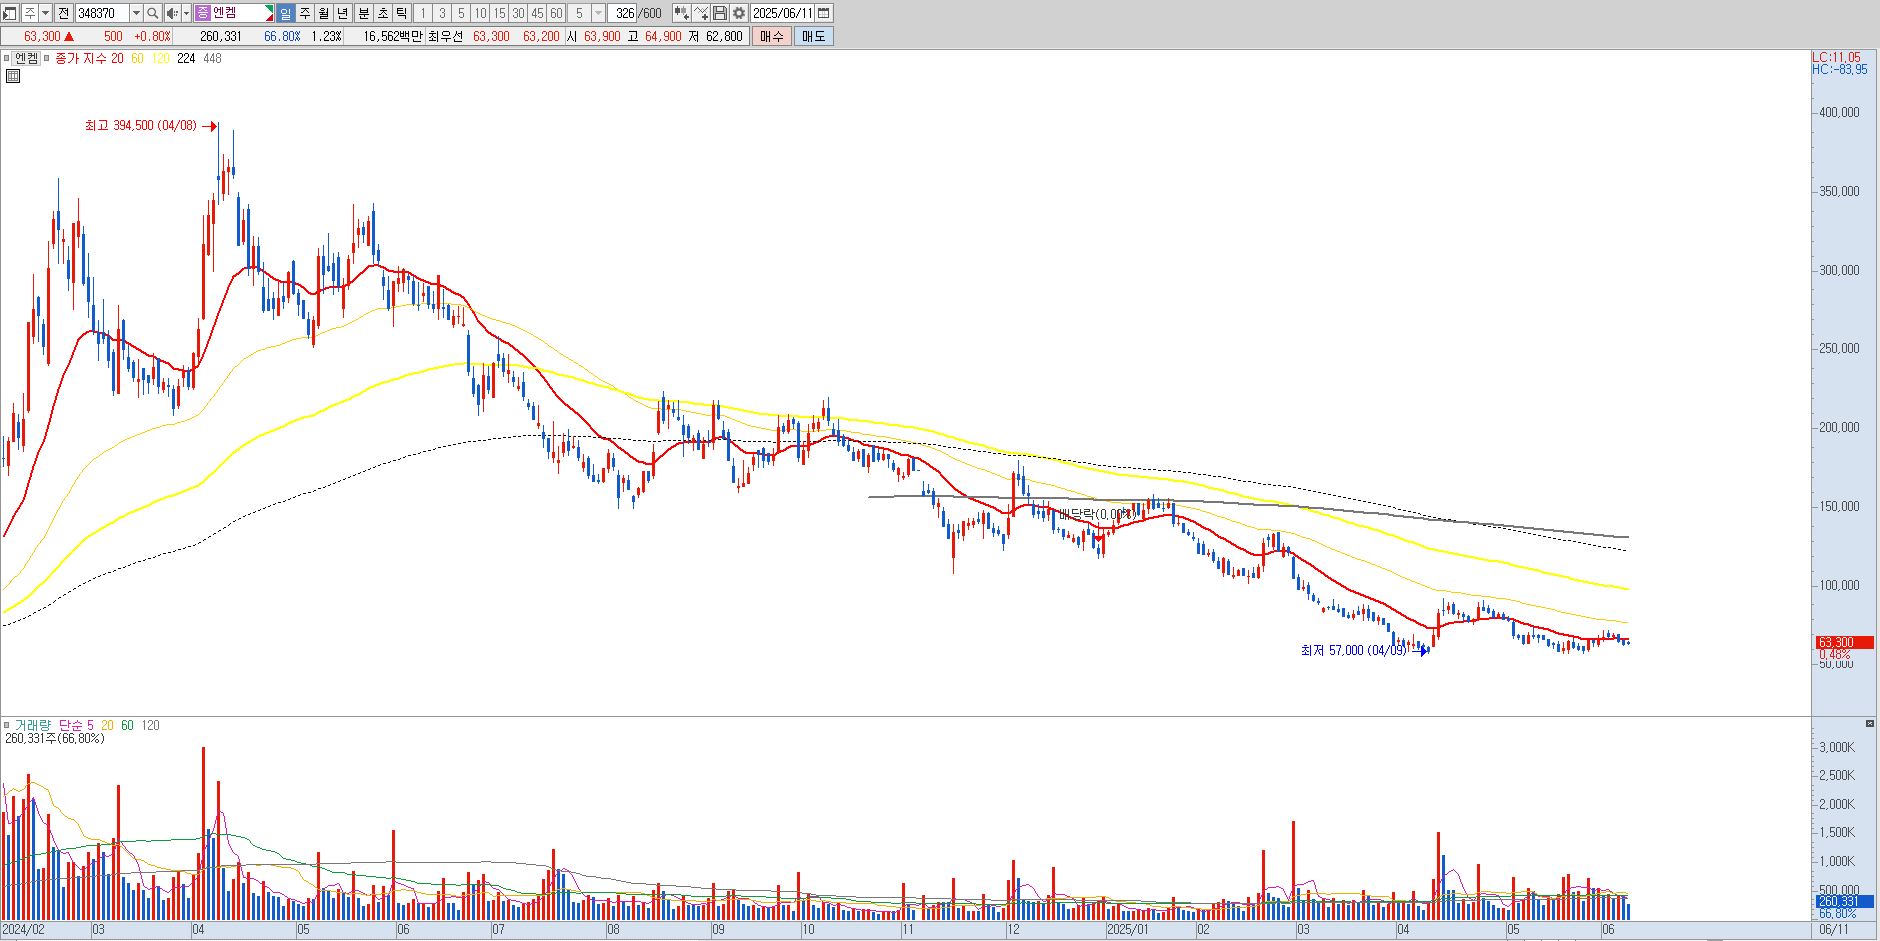Click the date field 2025/06/11

tap(782, 13)
